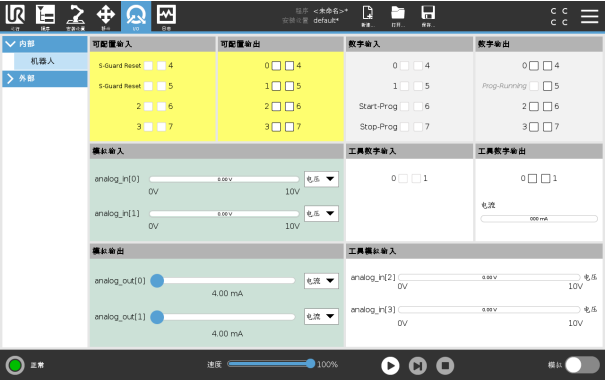This screenshot has height=382, width=609.
Task: Click the New program file icon
Action: click(x=367, y=16)
